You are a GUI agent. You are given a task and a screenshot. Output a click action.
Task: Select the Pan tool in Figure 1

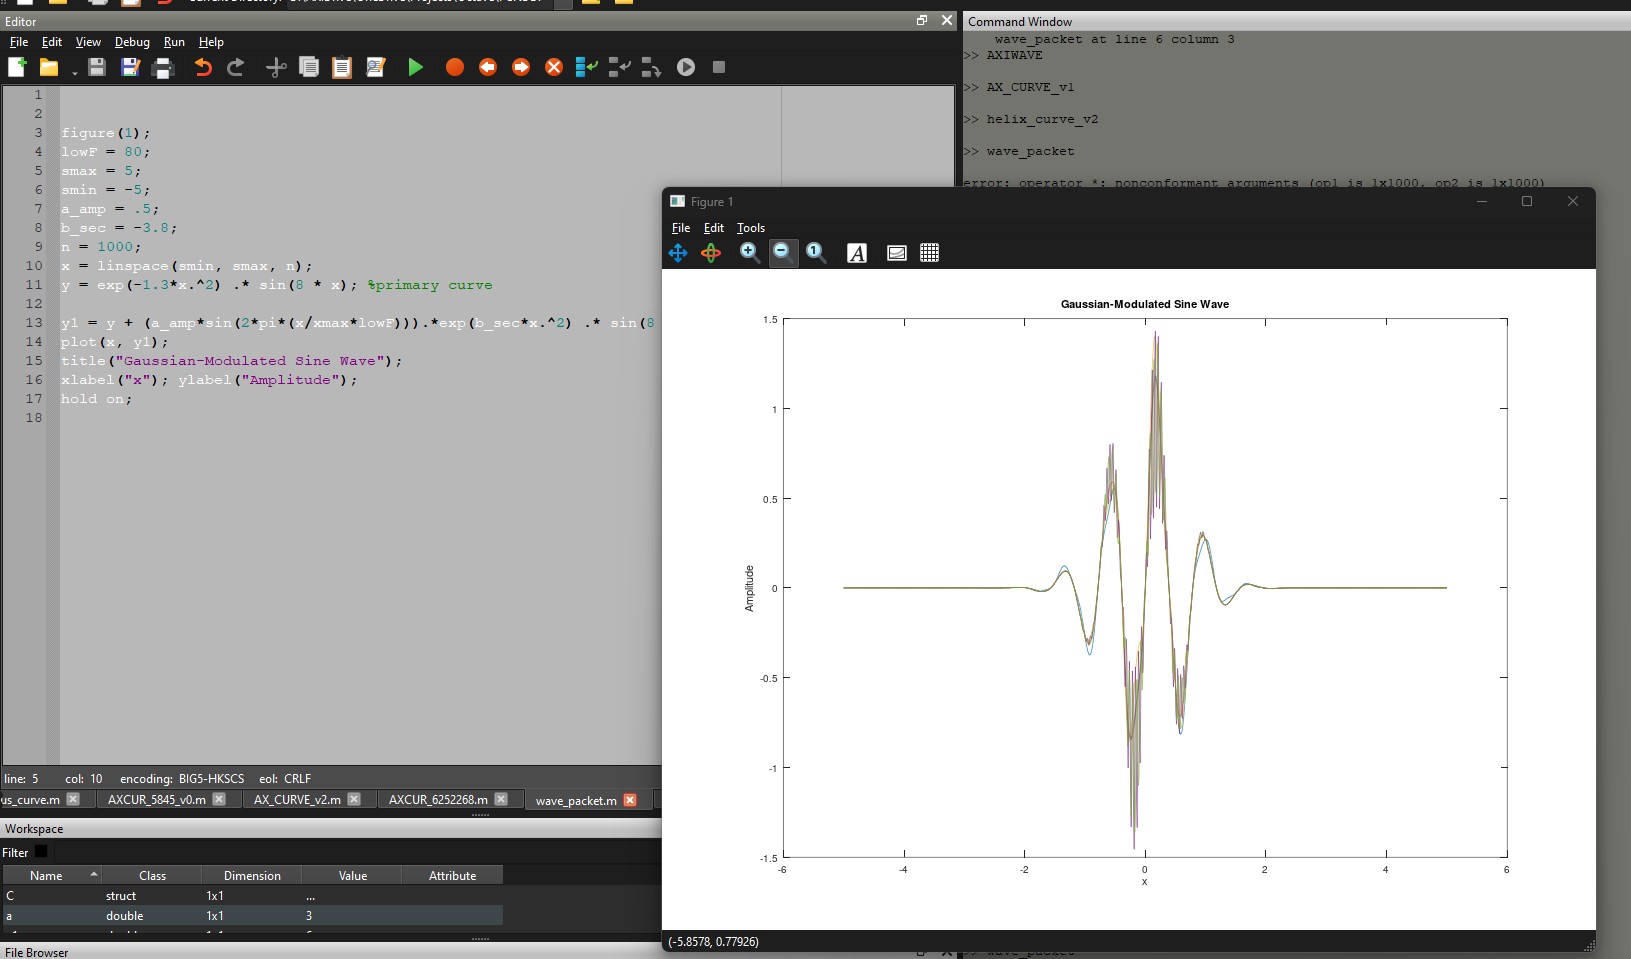click(x=678, y=253)
